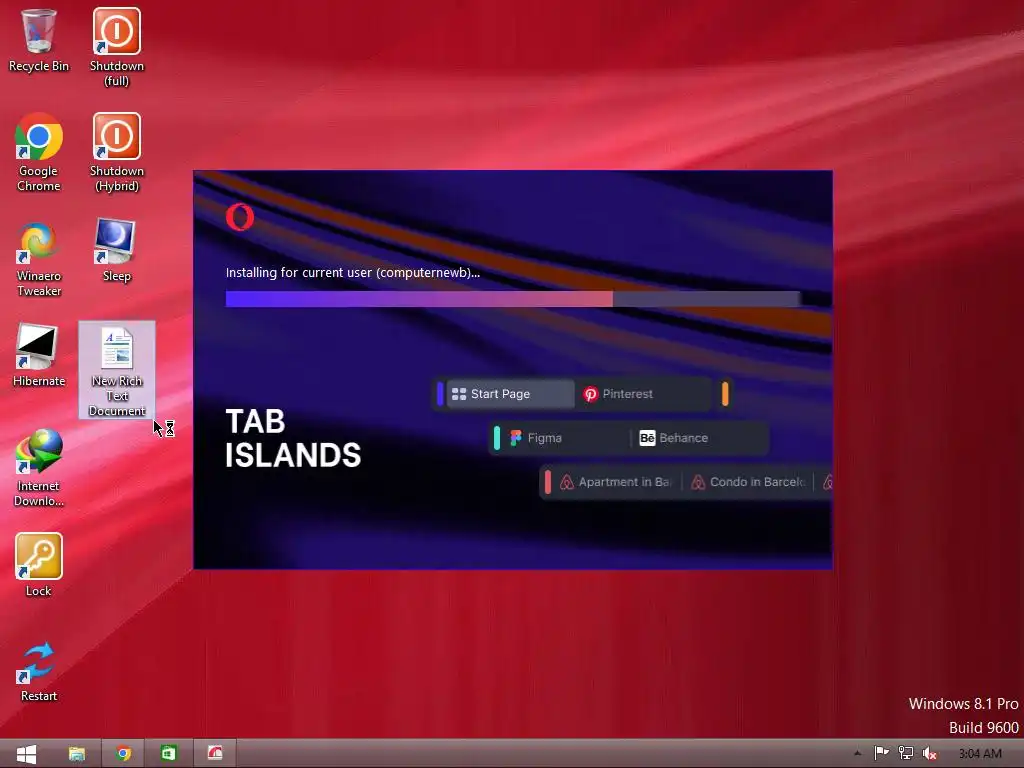Click the Installing for current user text
Viewport: 1024px width, 768px height.
coord(353,273)
